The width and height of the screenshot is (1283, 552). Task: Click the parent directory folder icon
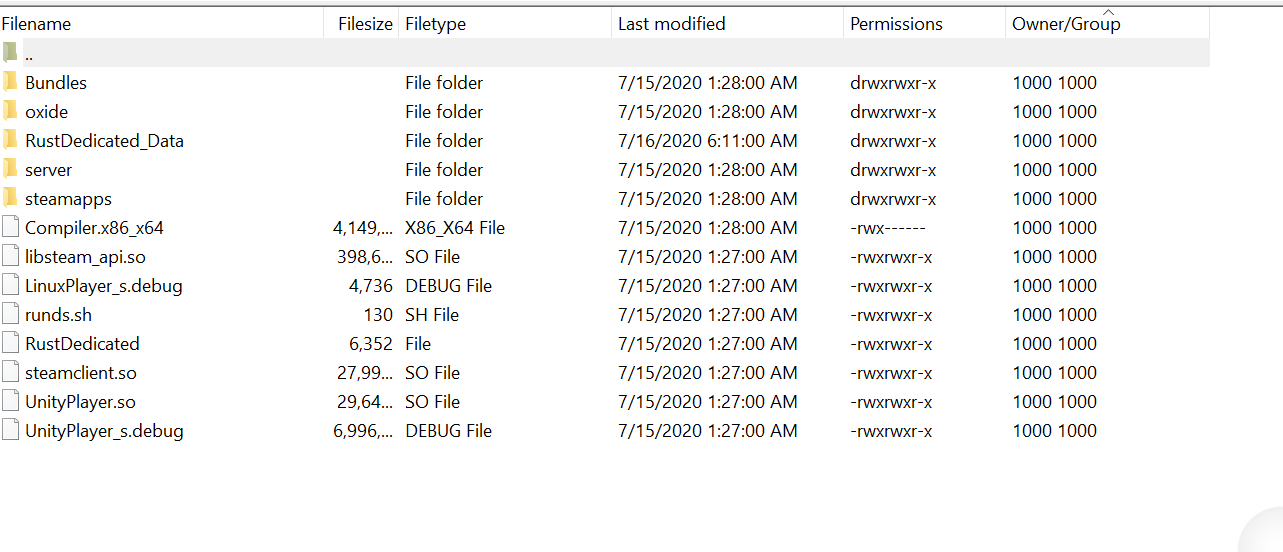(10, 53)
